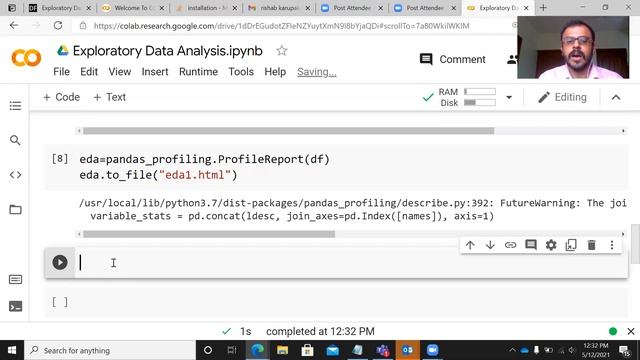Click the Windows Search for anything box
The height and width of the screenshot is (360, 640).
pos(110,350)
